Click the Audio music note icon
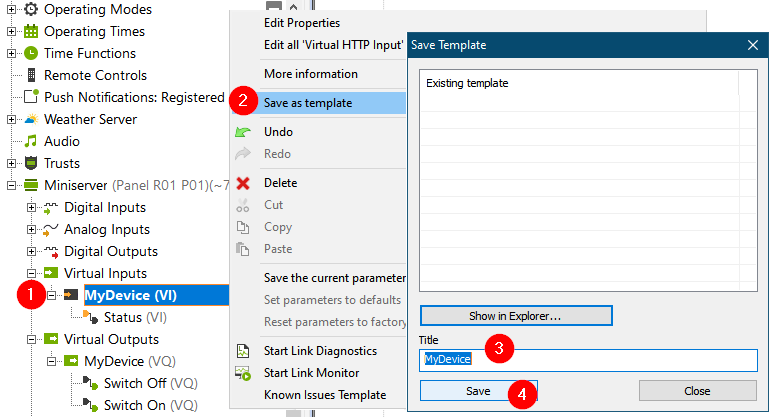Viewport: 771px width, 417px height. click(31, 141)
